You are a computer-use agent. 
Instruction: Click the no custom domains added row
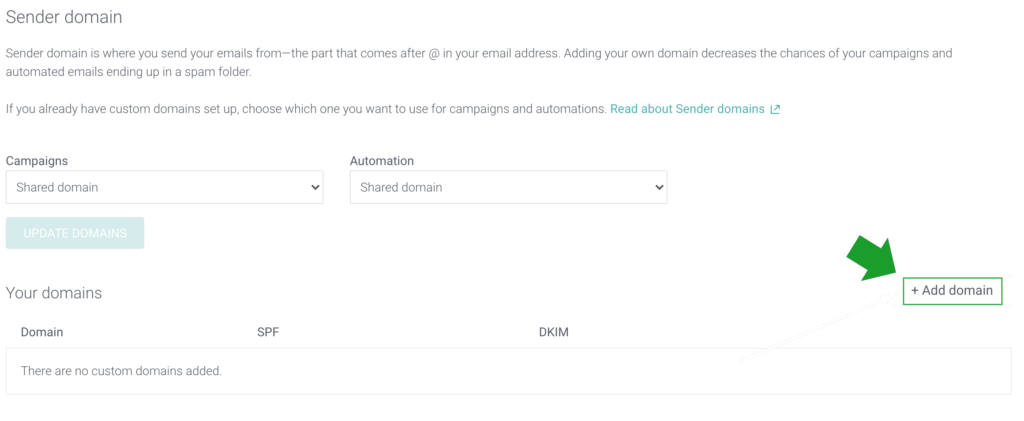[509, 371]
